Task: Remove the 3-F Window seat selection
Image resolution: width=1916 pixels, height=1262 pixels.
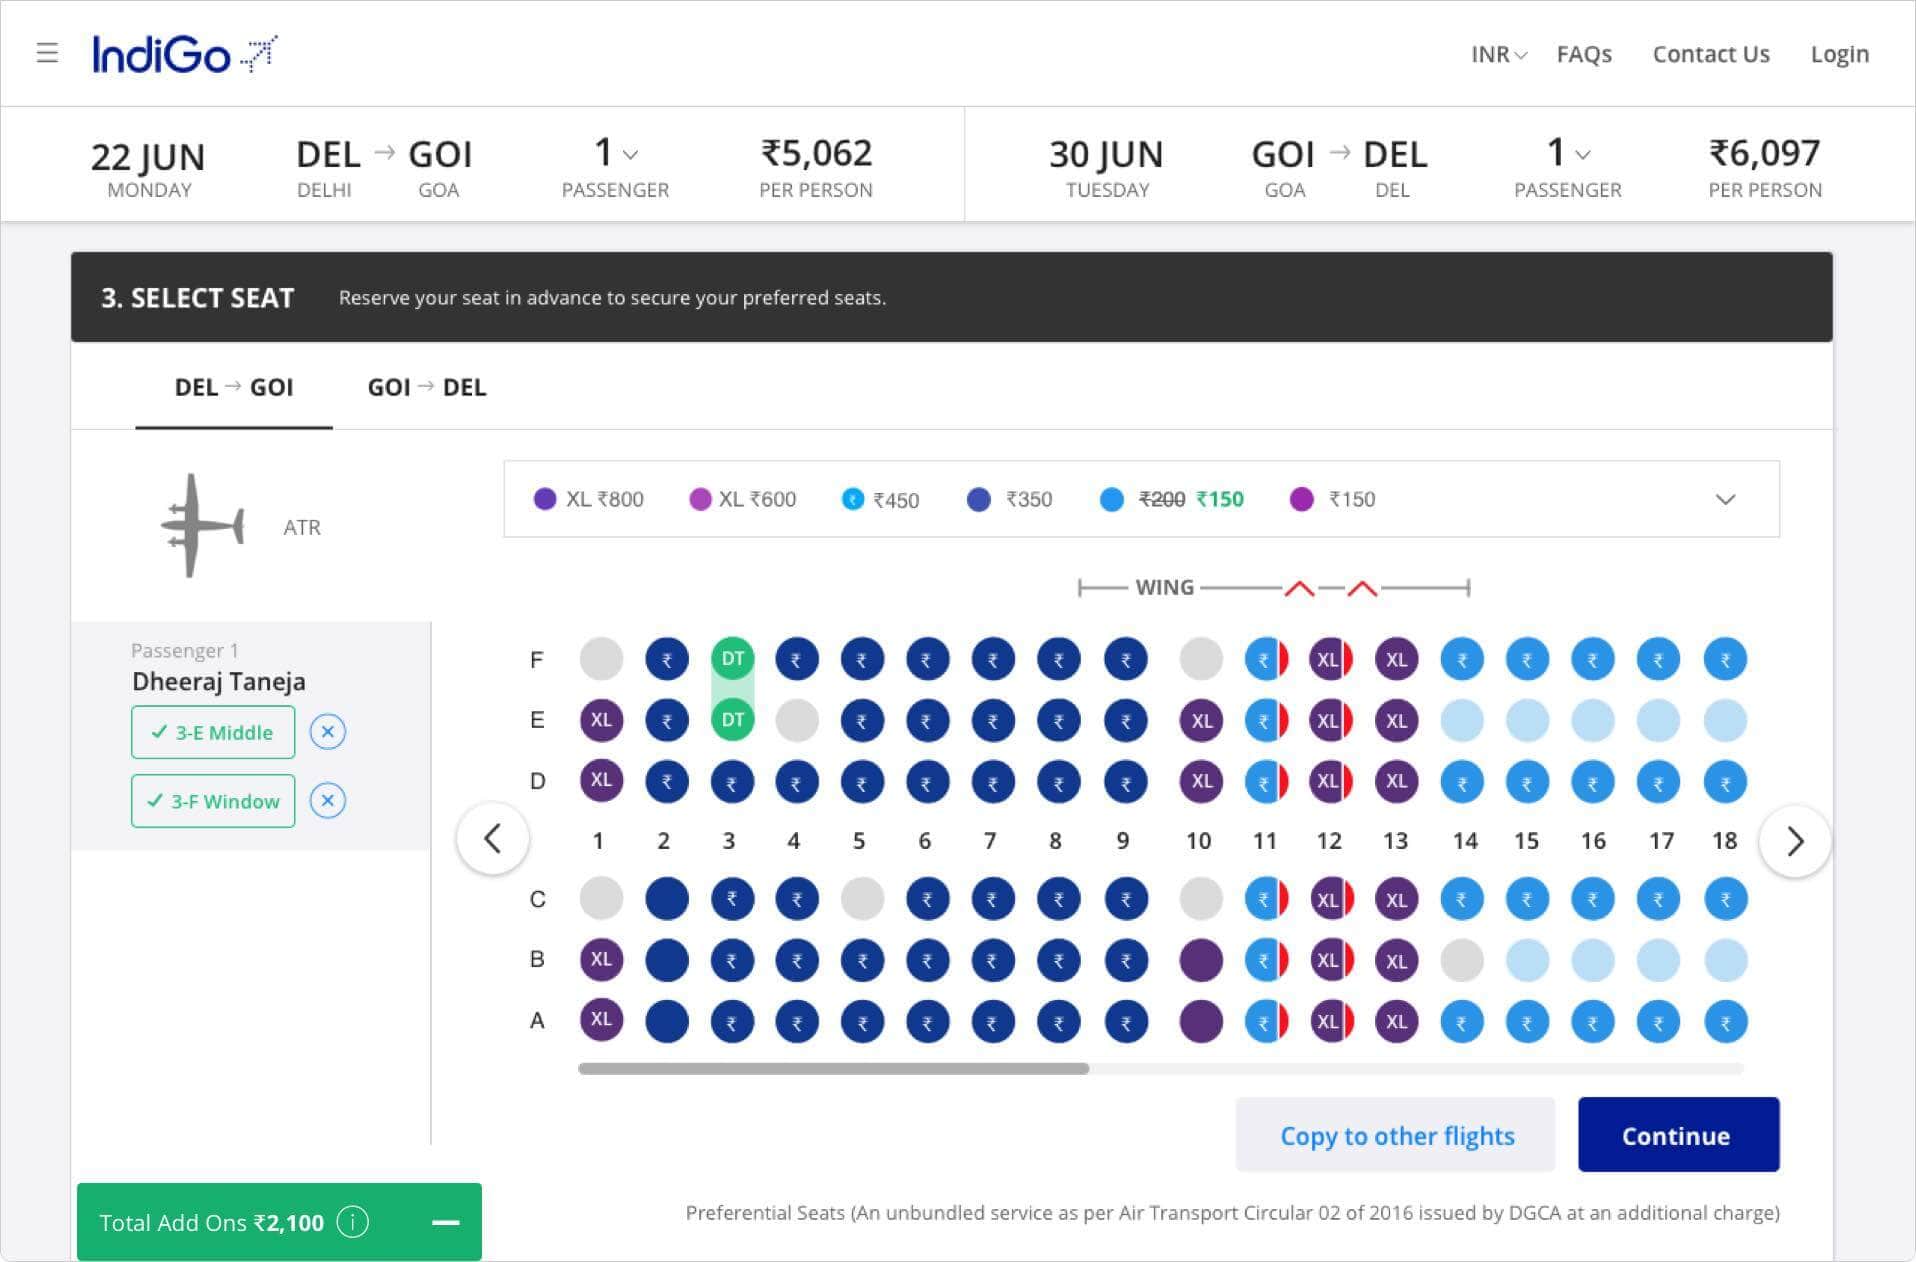Action: point(327,801)
